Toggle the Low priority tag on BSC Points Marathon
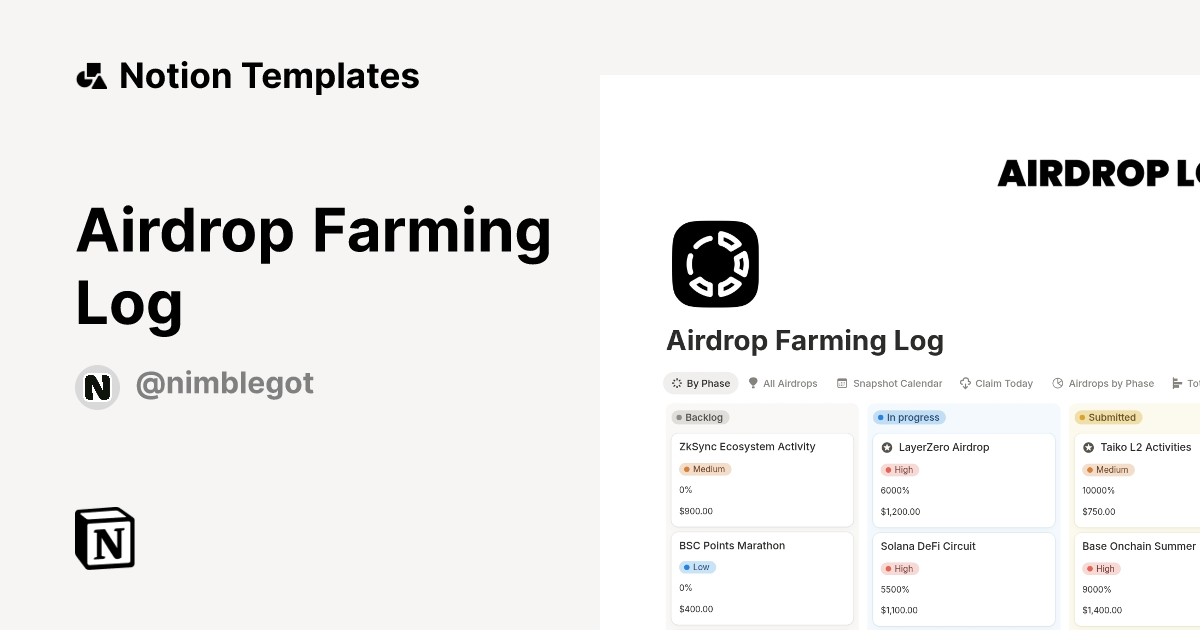Viewport: 1200px width, 630px height. [x=697, y=567]
